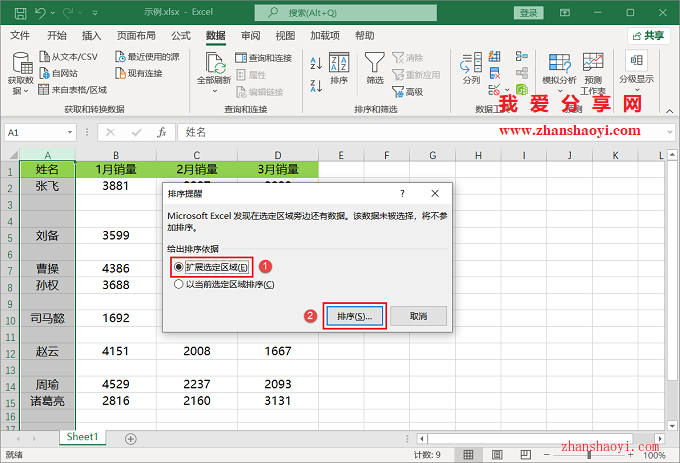
Task: Click the zoom slider handle
Action: (589, 455)
